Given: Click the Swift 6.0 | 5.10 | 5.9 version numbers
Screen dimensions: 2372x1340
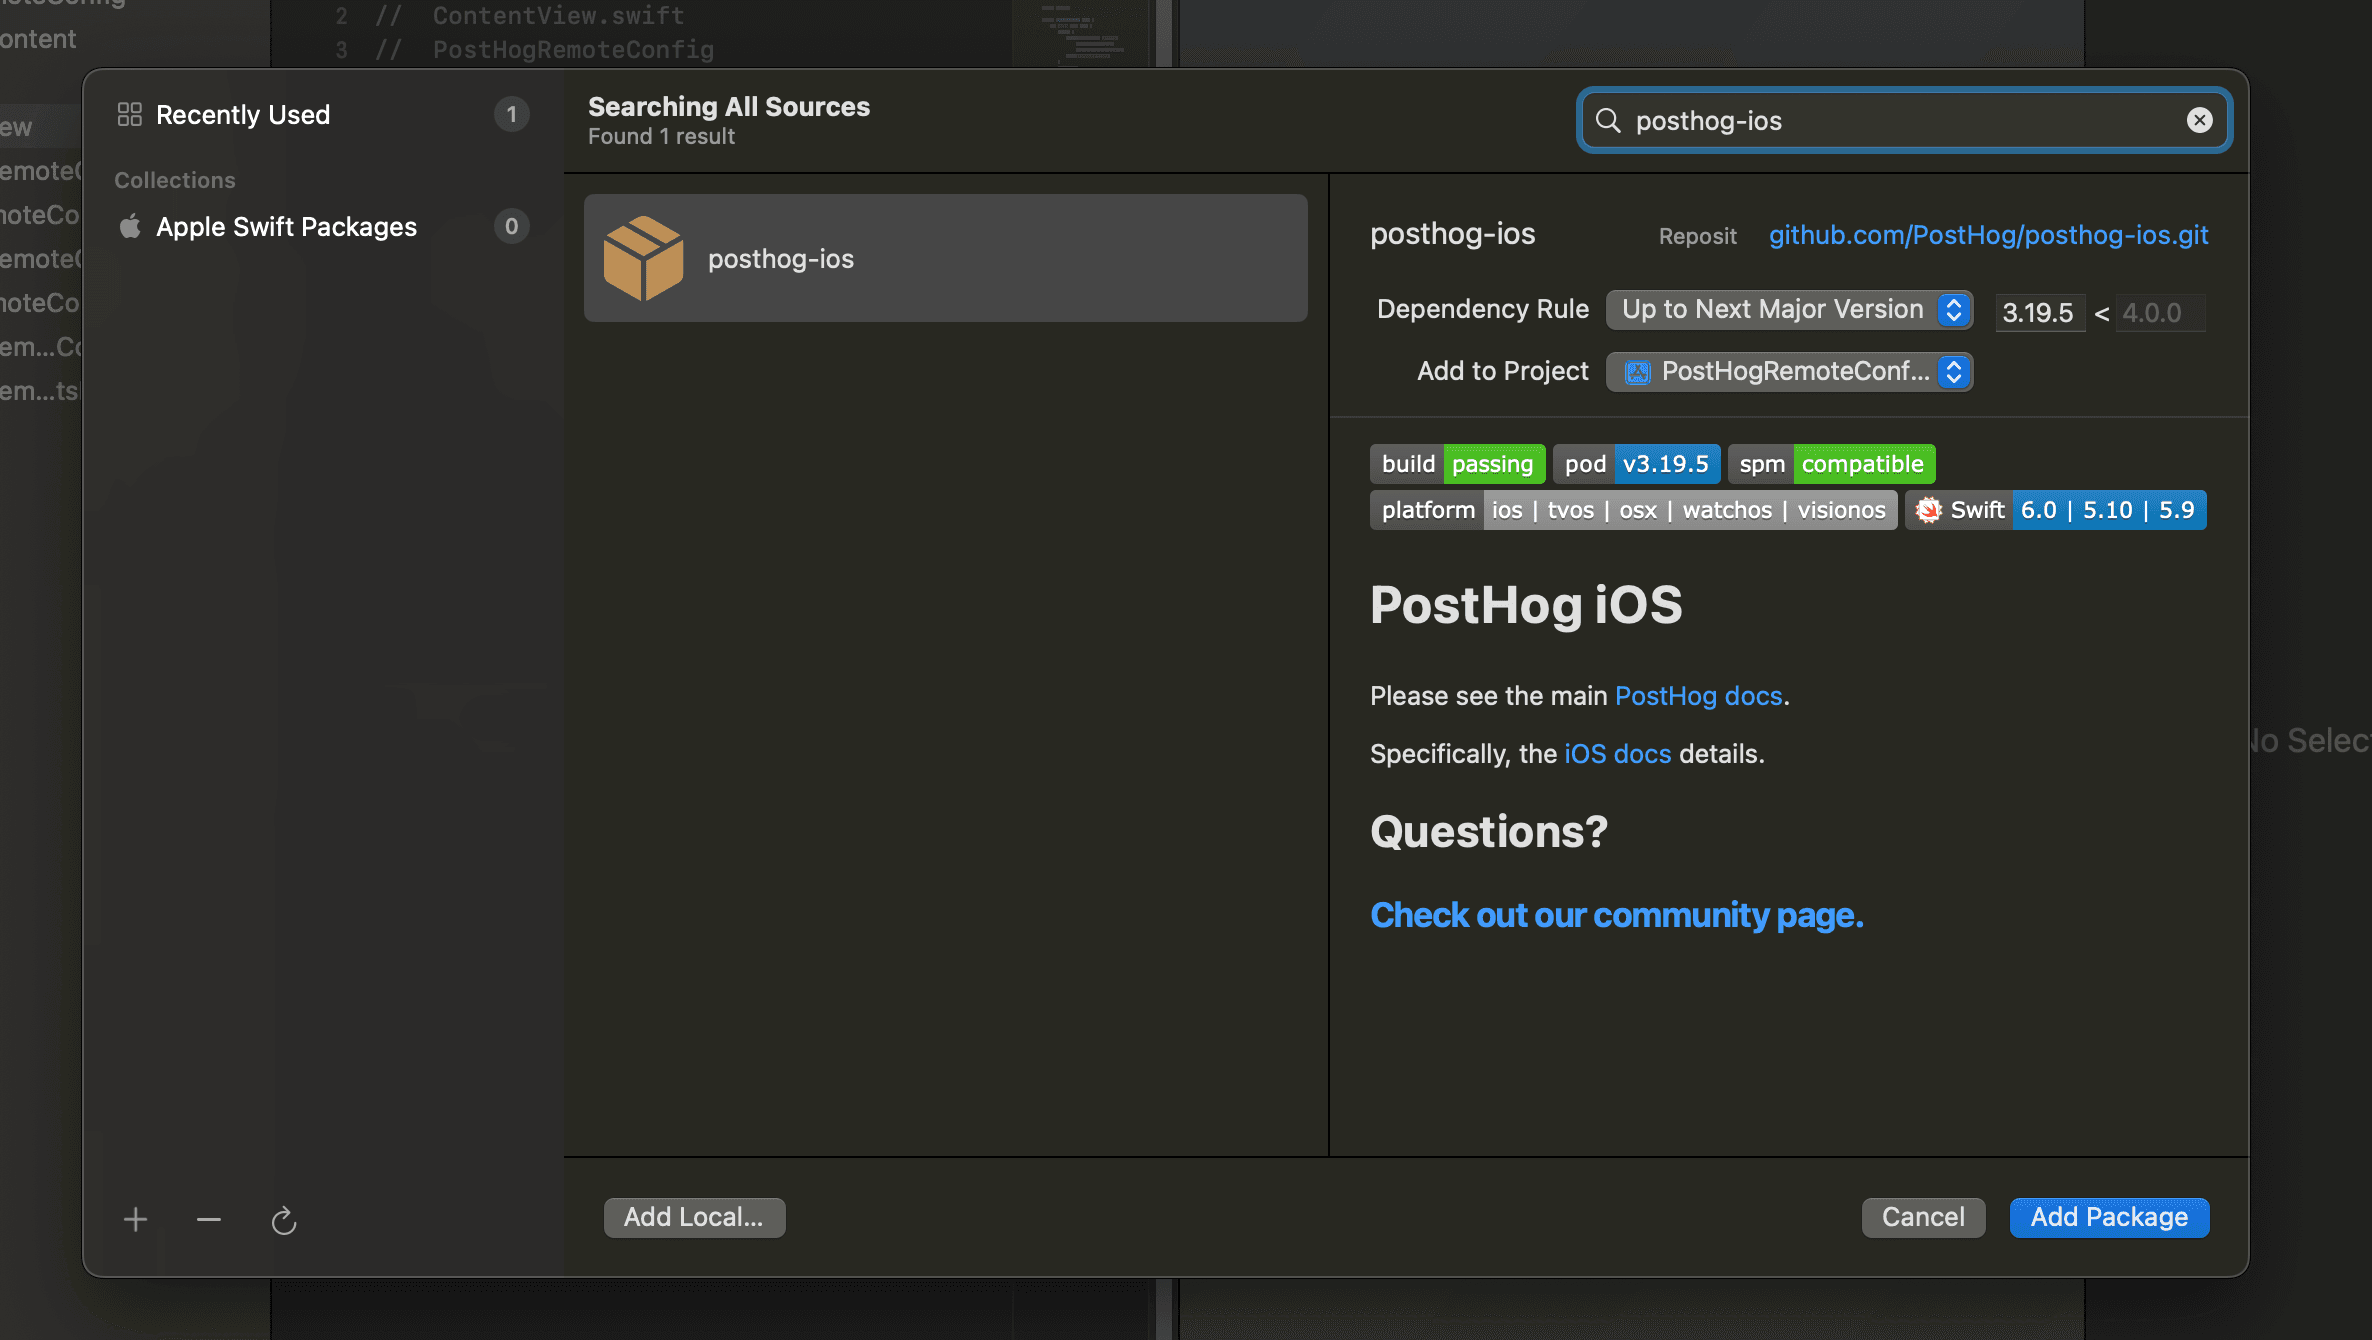Looking at the screenshot, I should coord(2108,510).
